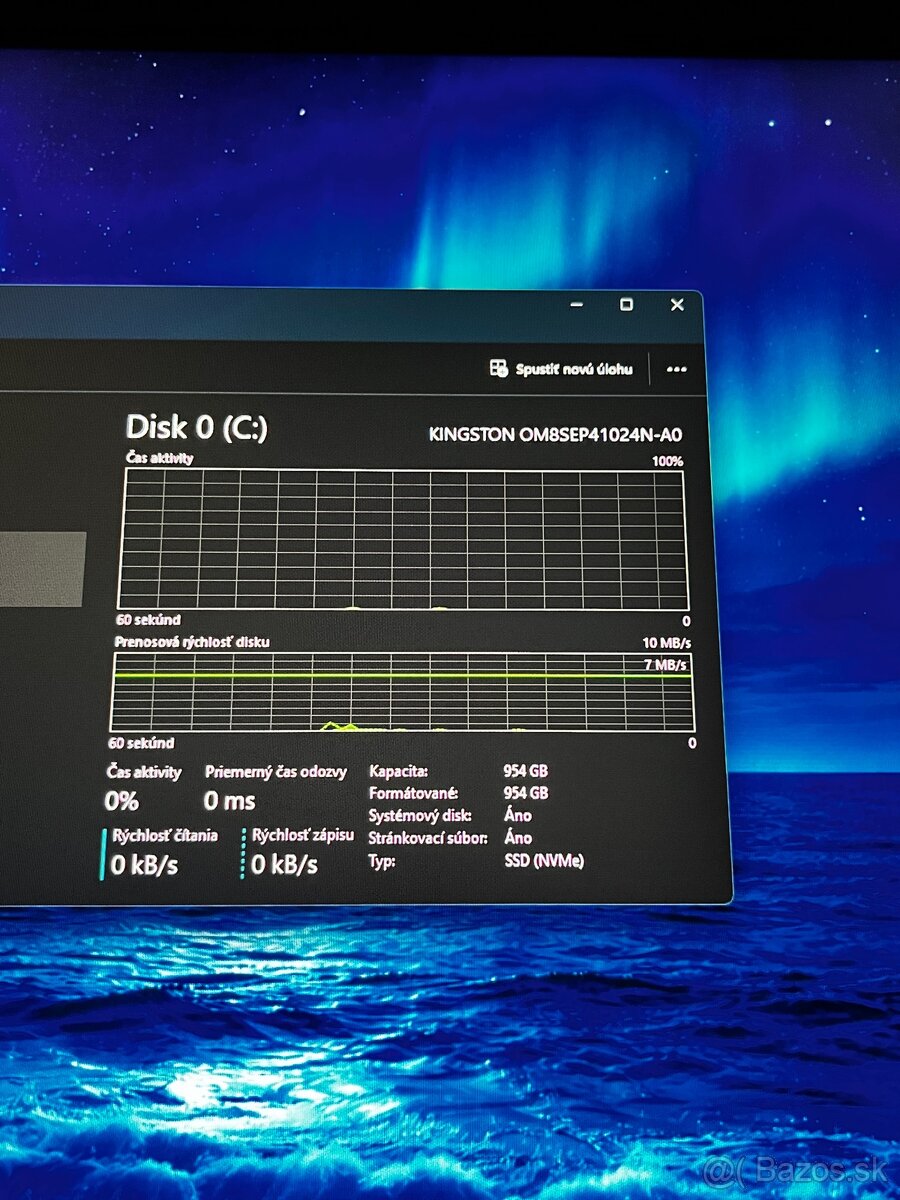Maximize the Task Manager window
This screenshot has width=900, height=1200.
[626, 305]
